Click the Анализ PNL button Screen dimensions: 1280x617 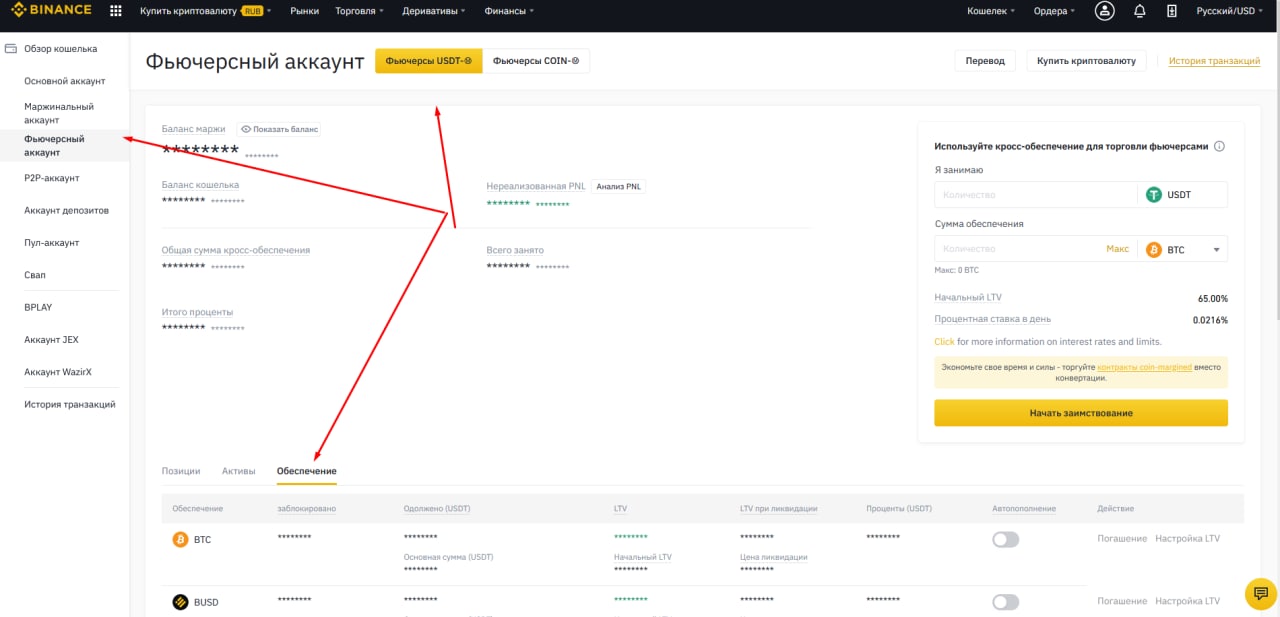[x=618, y=186]
